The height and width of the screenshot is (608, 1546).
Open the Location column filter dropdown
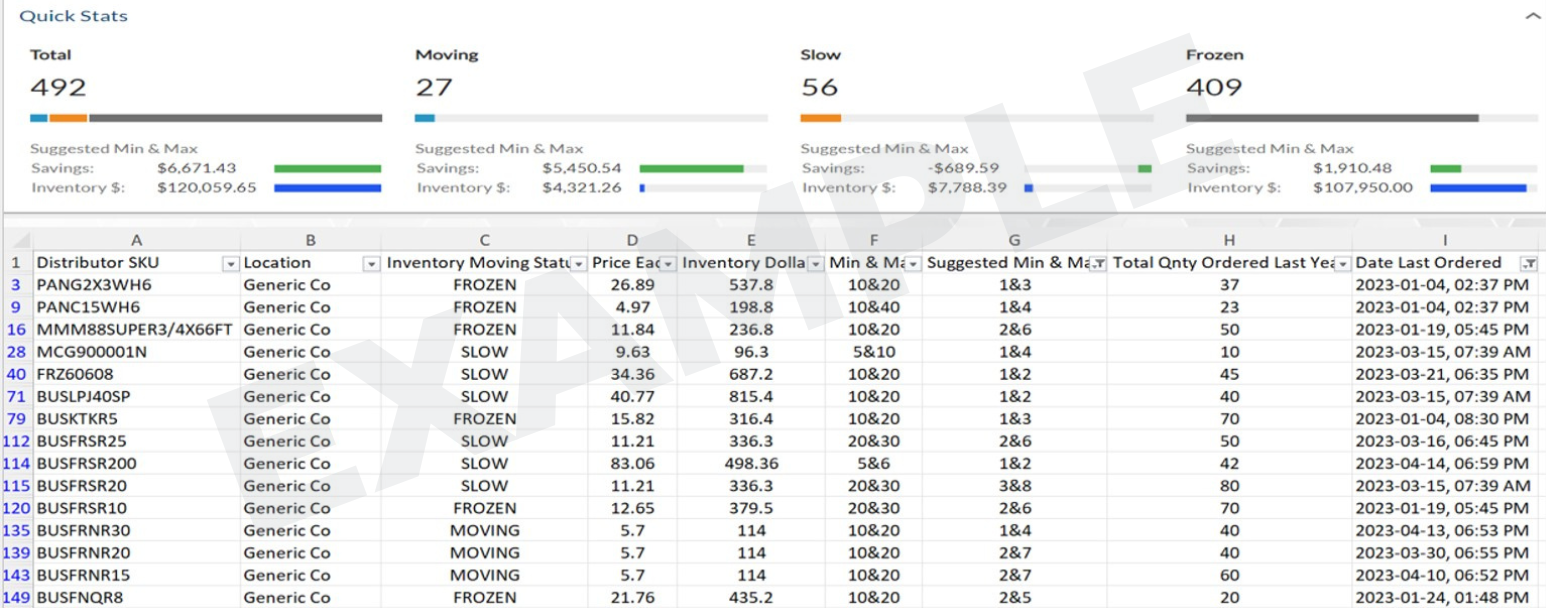(x=370, y=263)
